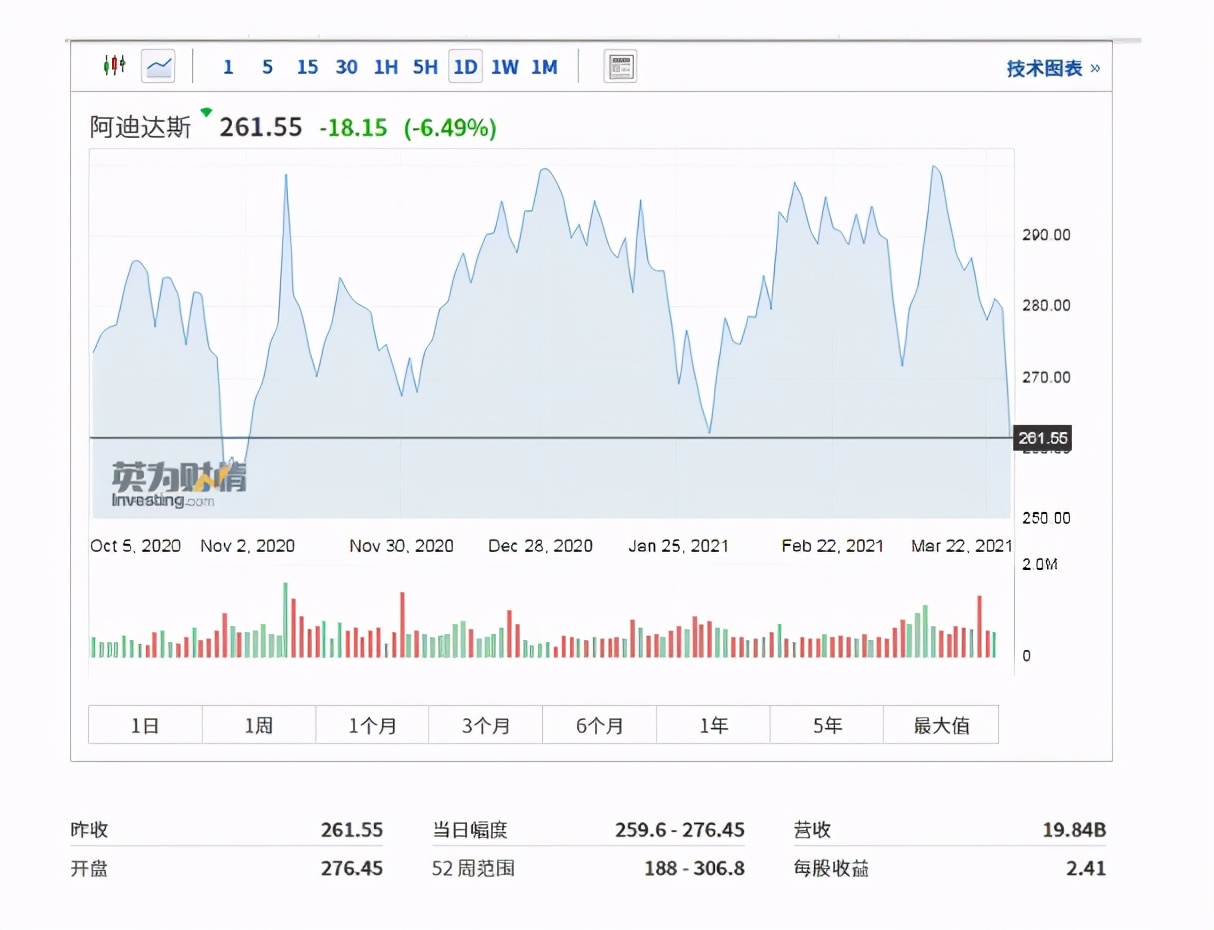
Task: Click the Nov 2, 2020 date label
Action: click(247, 546)
